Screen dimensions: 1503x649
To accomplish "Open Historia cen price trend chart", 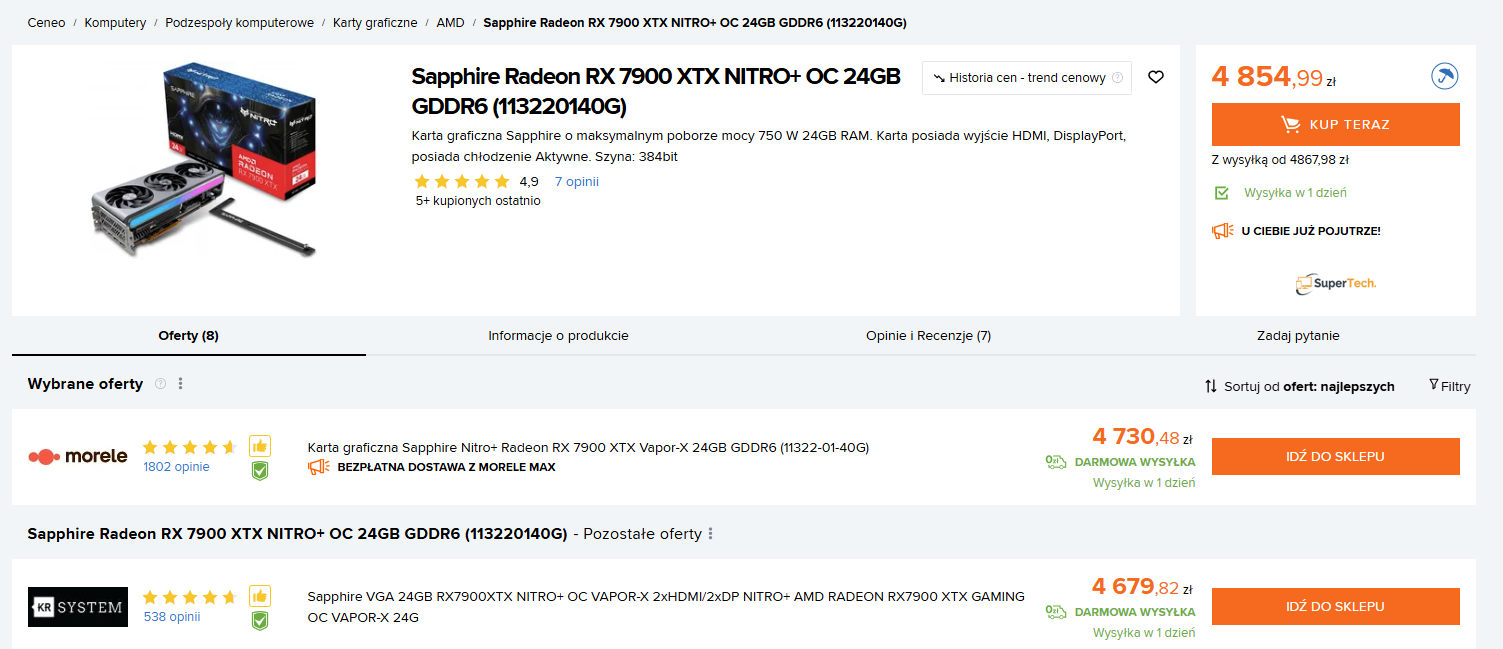I will (x=1026, y=78).
